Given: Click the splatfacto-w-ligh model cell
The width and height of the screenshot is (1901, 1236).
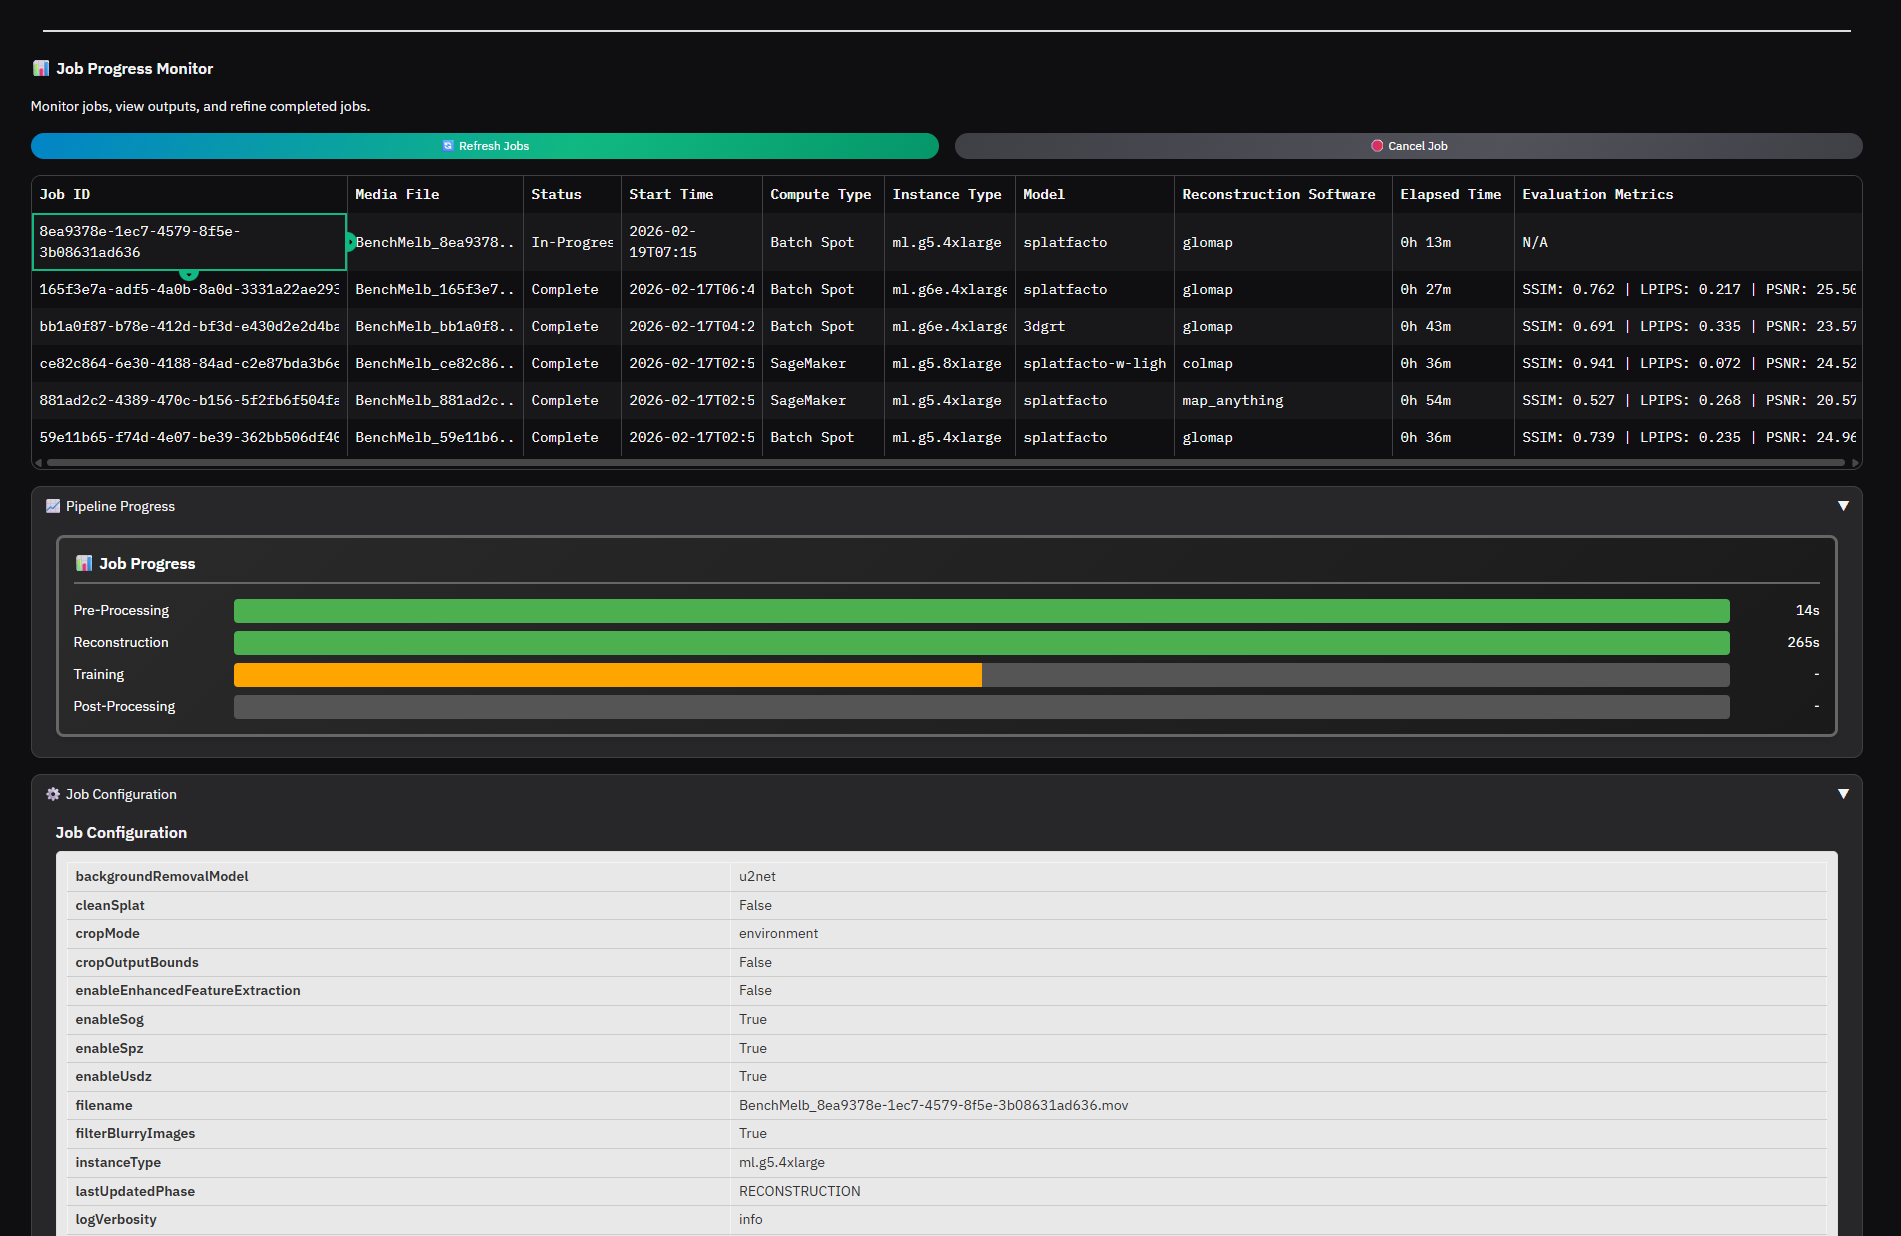Looking at the screenshot, I should click(1095, 364).
